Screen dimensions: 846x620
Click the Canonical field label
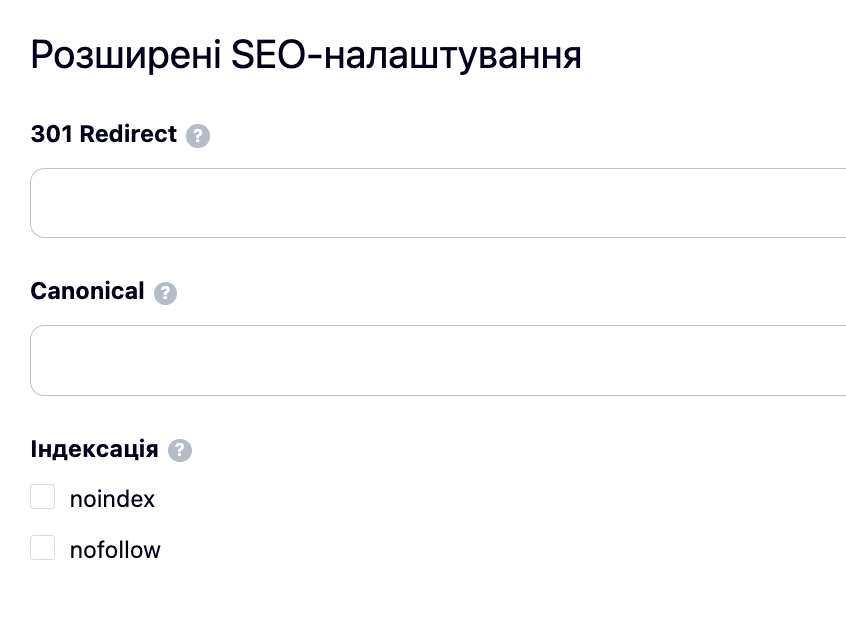click(x=87, y=291)
